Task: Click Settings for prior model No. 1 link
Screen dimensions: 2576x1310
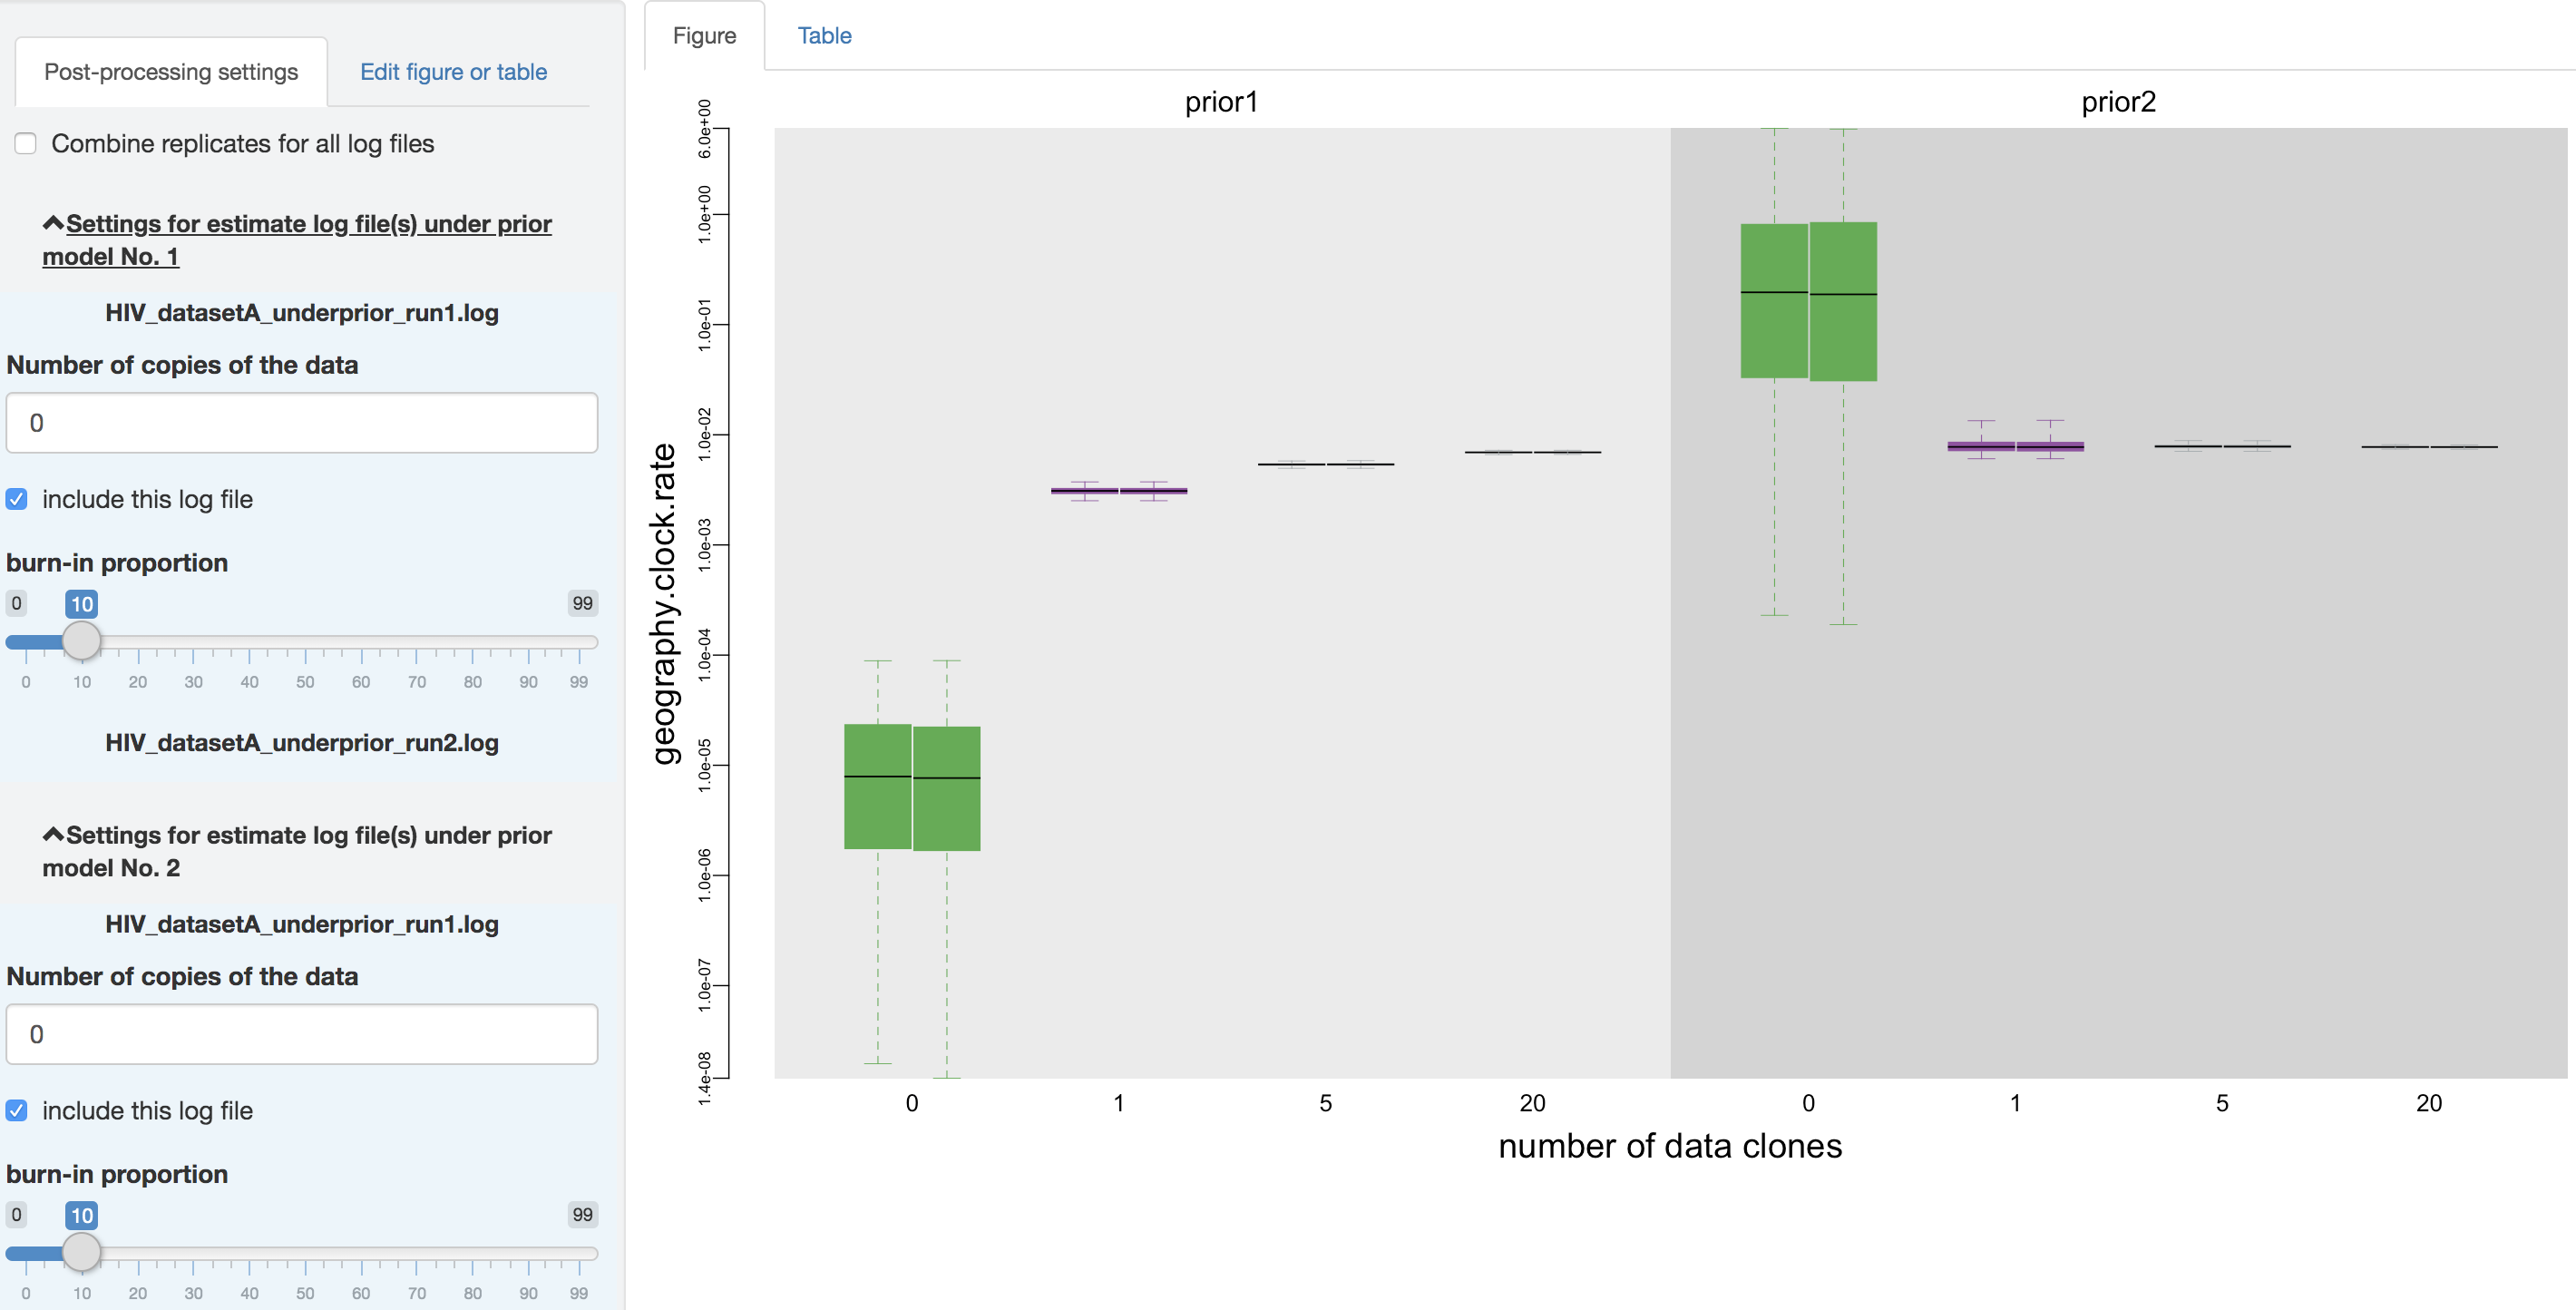Action: pos(297,240)
